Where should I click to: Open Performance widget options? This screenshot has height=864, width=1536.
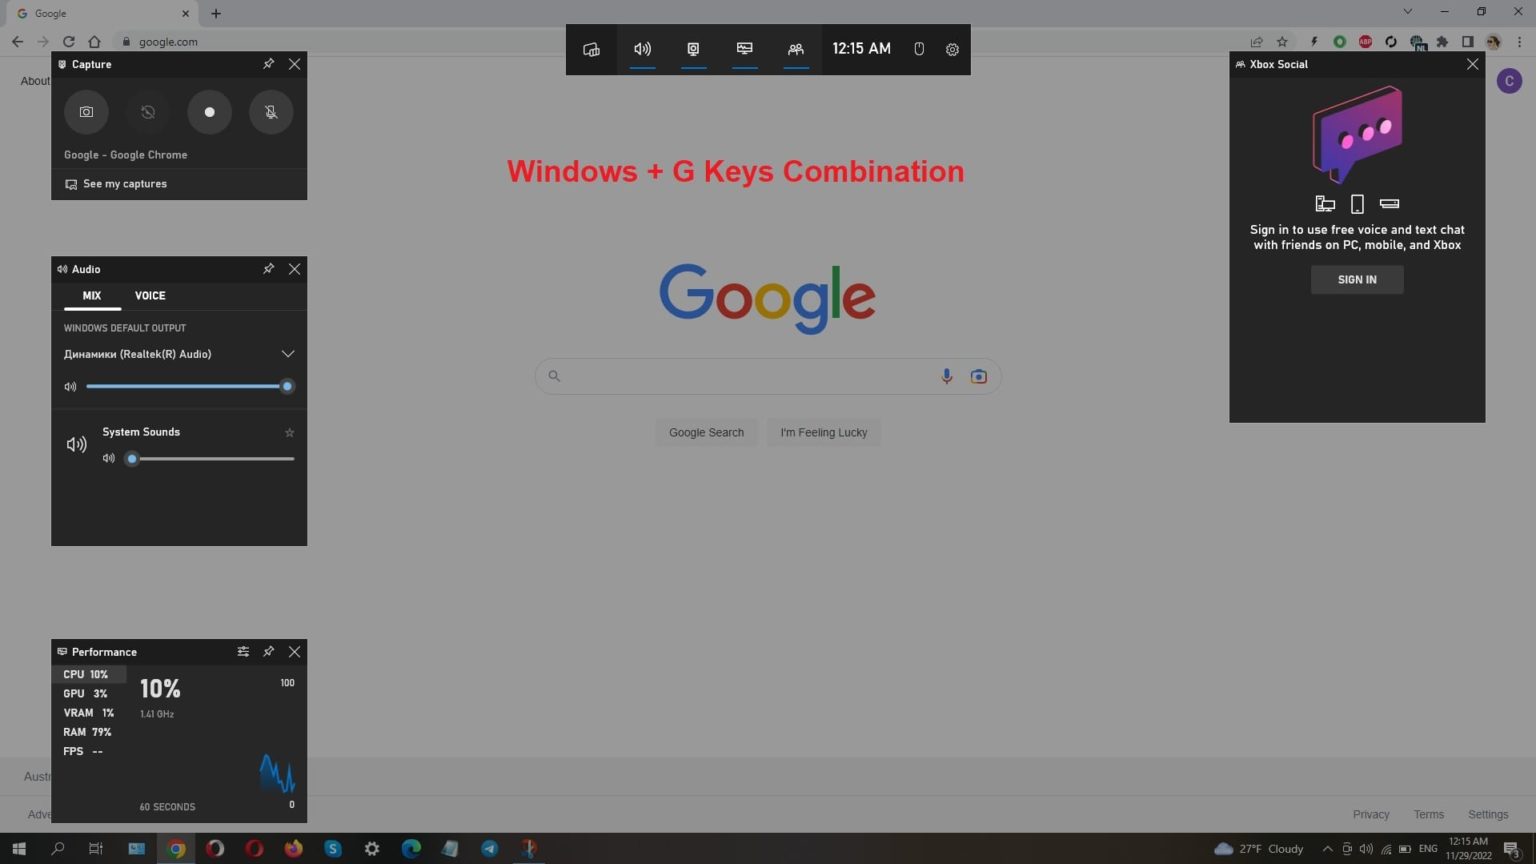[x=243, y=652]
